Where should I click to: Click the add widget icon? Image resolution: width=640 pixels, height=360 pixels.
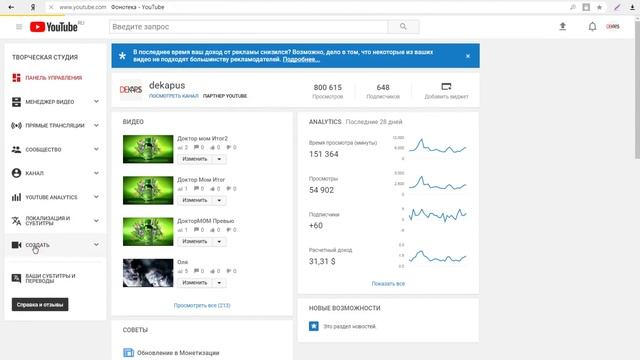[x=446, y=87]
